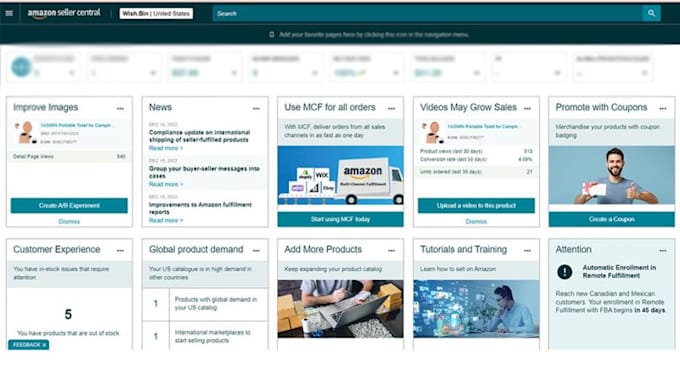Open the Use MCF card options menu

click(392, 108)
